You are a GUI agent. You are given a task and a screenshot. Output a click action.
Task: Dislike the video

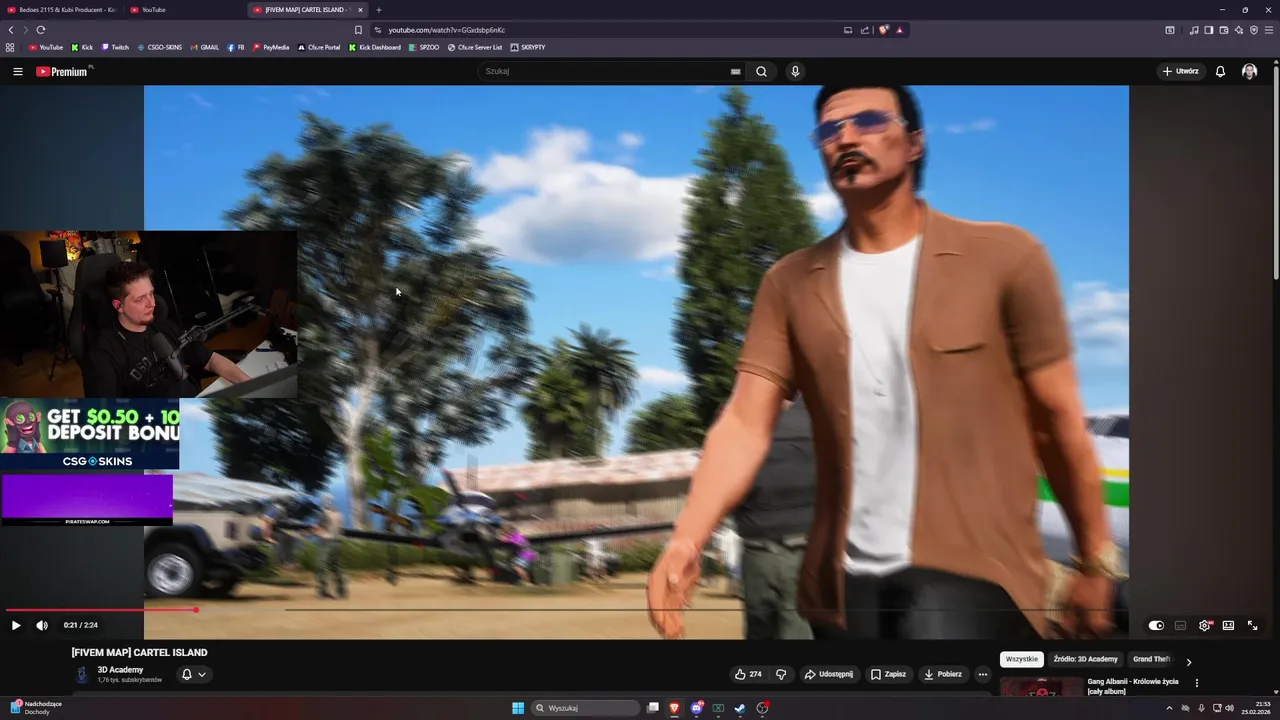781,674
